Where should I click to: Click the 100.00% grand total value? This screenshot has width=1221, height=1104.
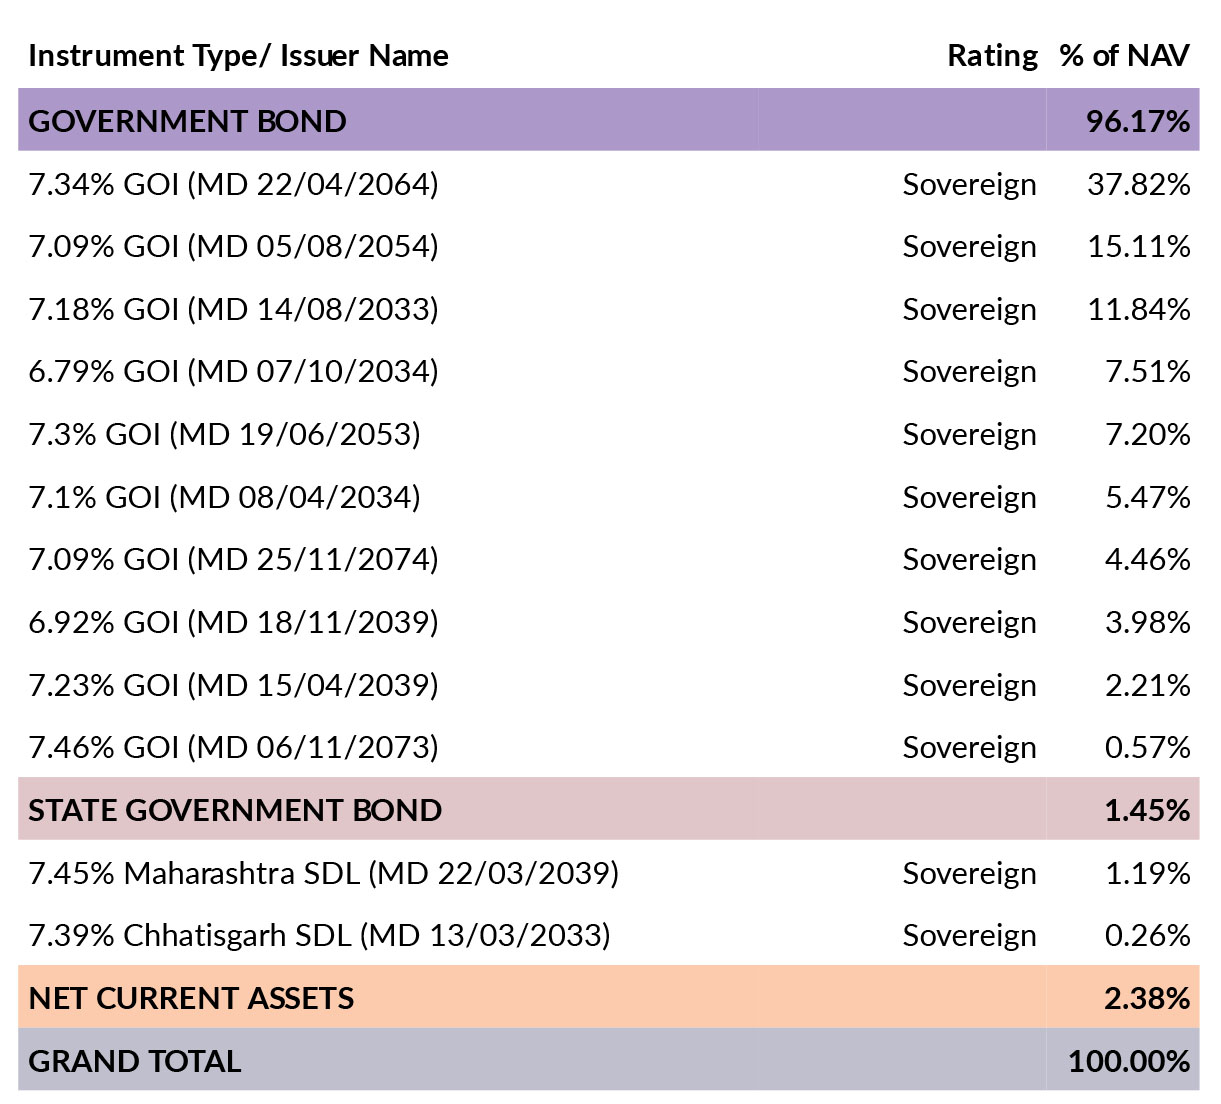1129,1061
